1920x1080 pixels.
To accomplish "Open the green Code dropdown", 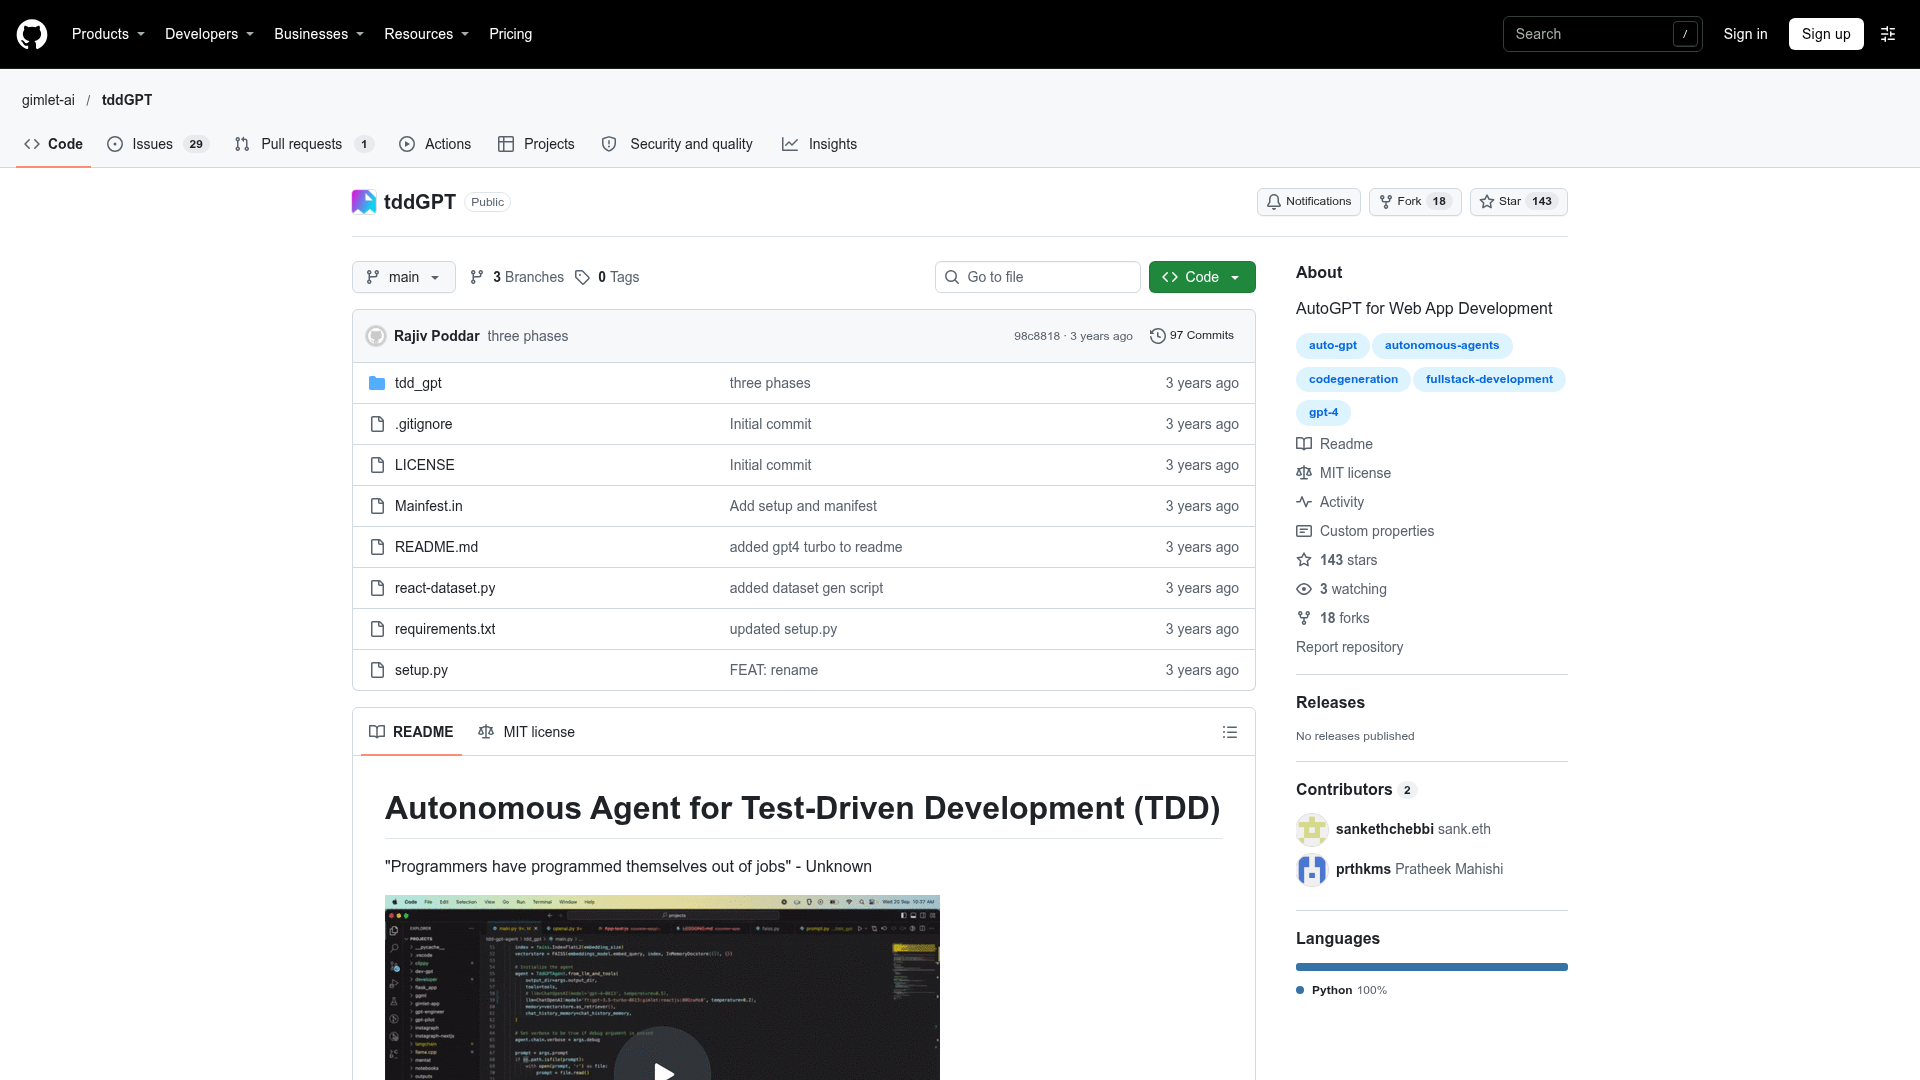I will [x=1202, y=277].
